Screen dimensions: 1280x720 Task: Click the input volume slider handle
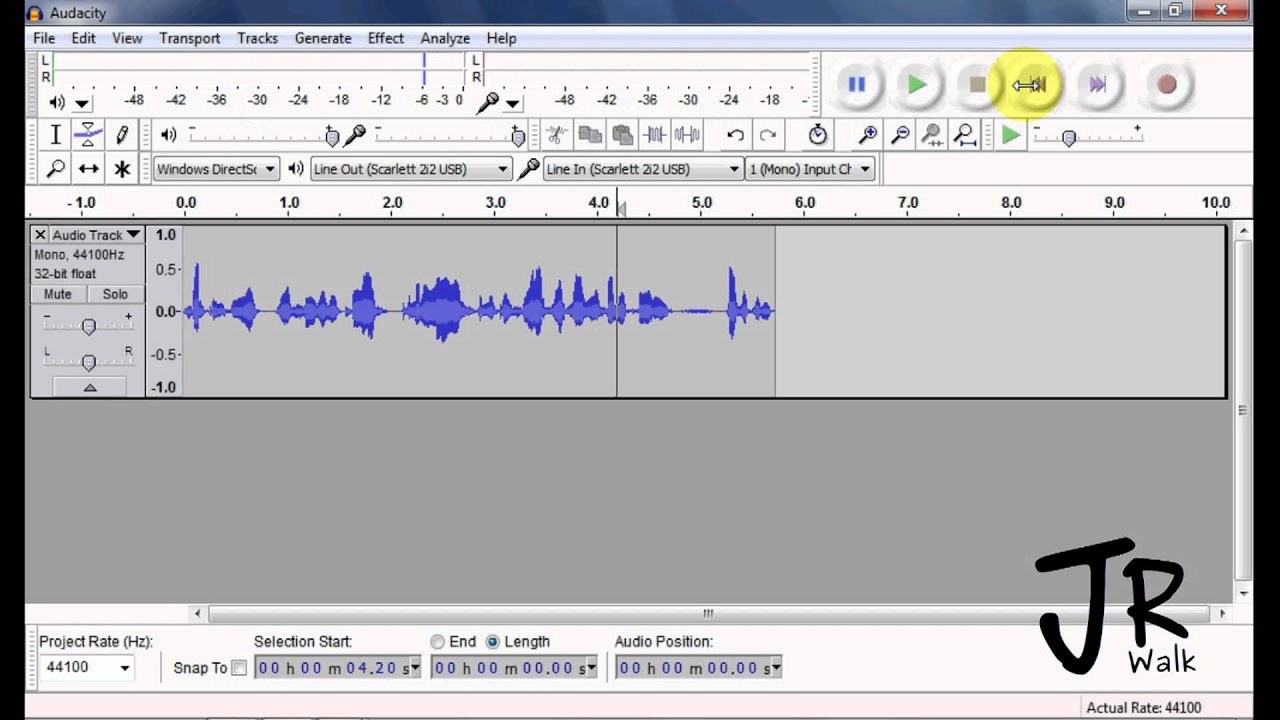tap(518, 137)
